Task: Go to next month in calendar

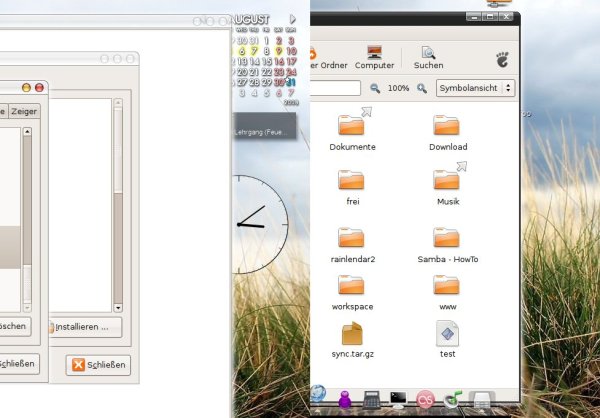Action: [293, 19]
